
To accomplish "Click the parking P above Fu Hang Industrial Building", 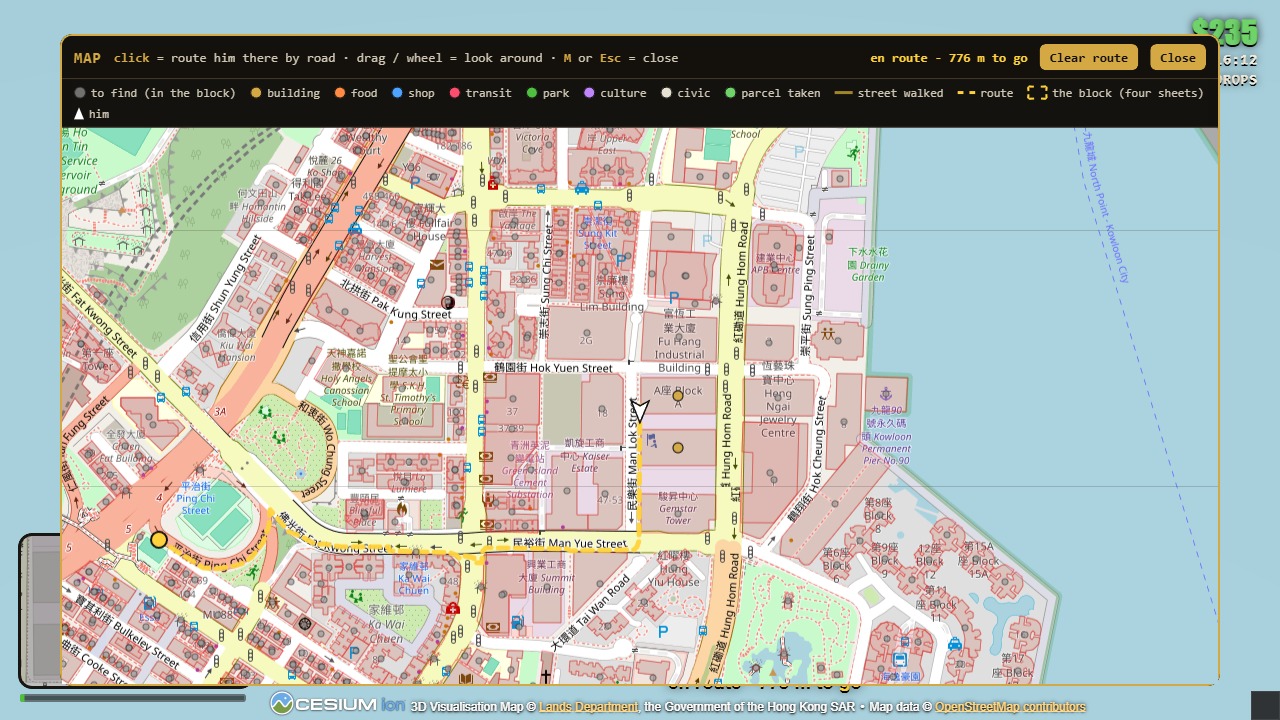I will (673, 298).
